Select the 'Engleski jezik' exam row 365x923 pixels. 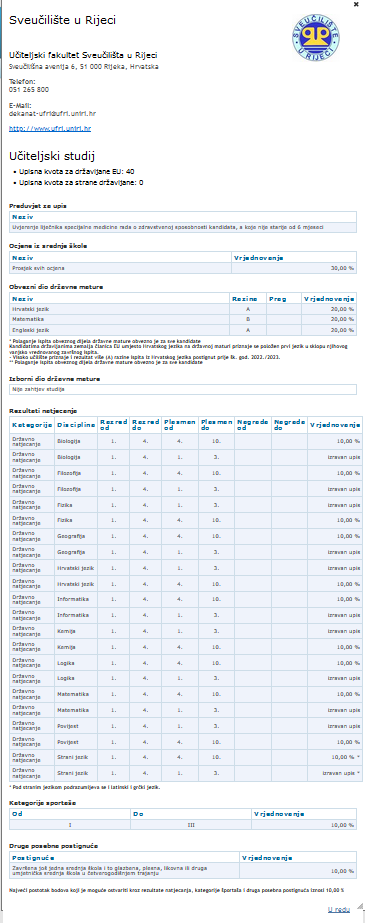[x=183, y=330]
